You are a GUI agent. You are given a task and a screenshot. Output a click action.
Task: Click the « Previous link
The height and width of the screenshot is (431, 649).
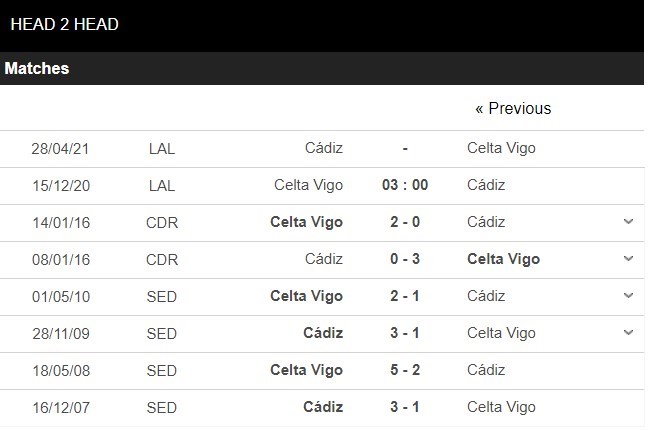pyautogui.click(x=512, y=108)
